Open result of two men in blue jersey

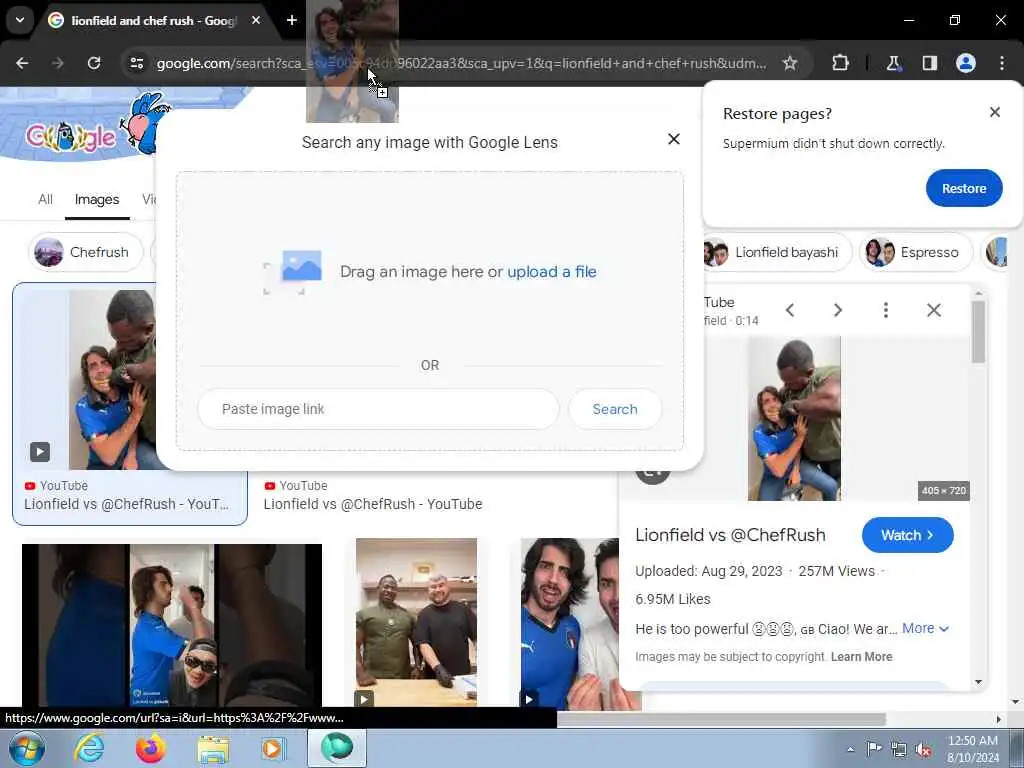pos(569,624)
